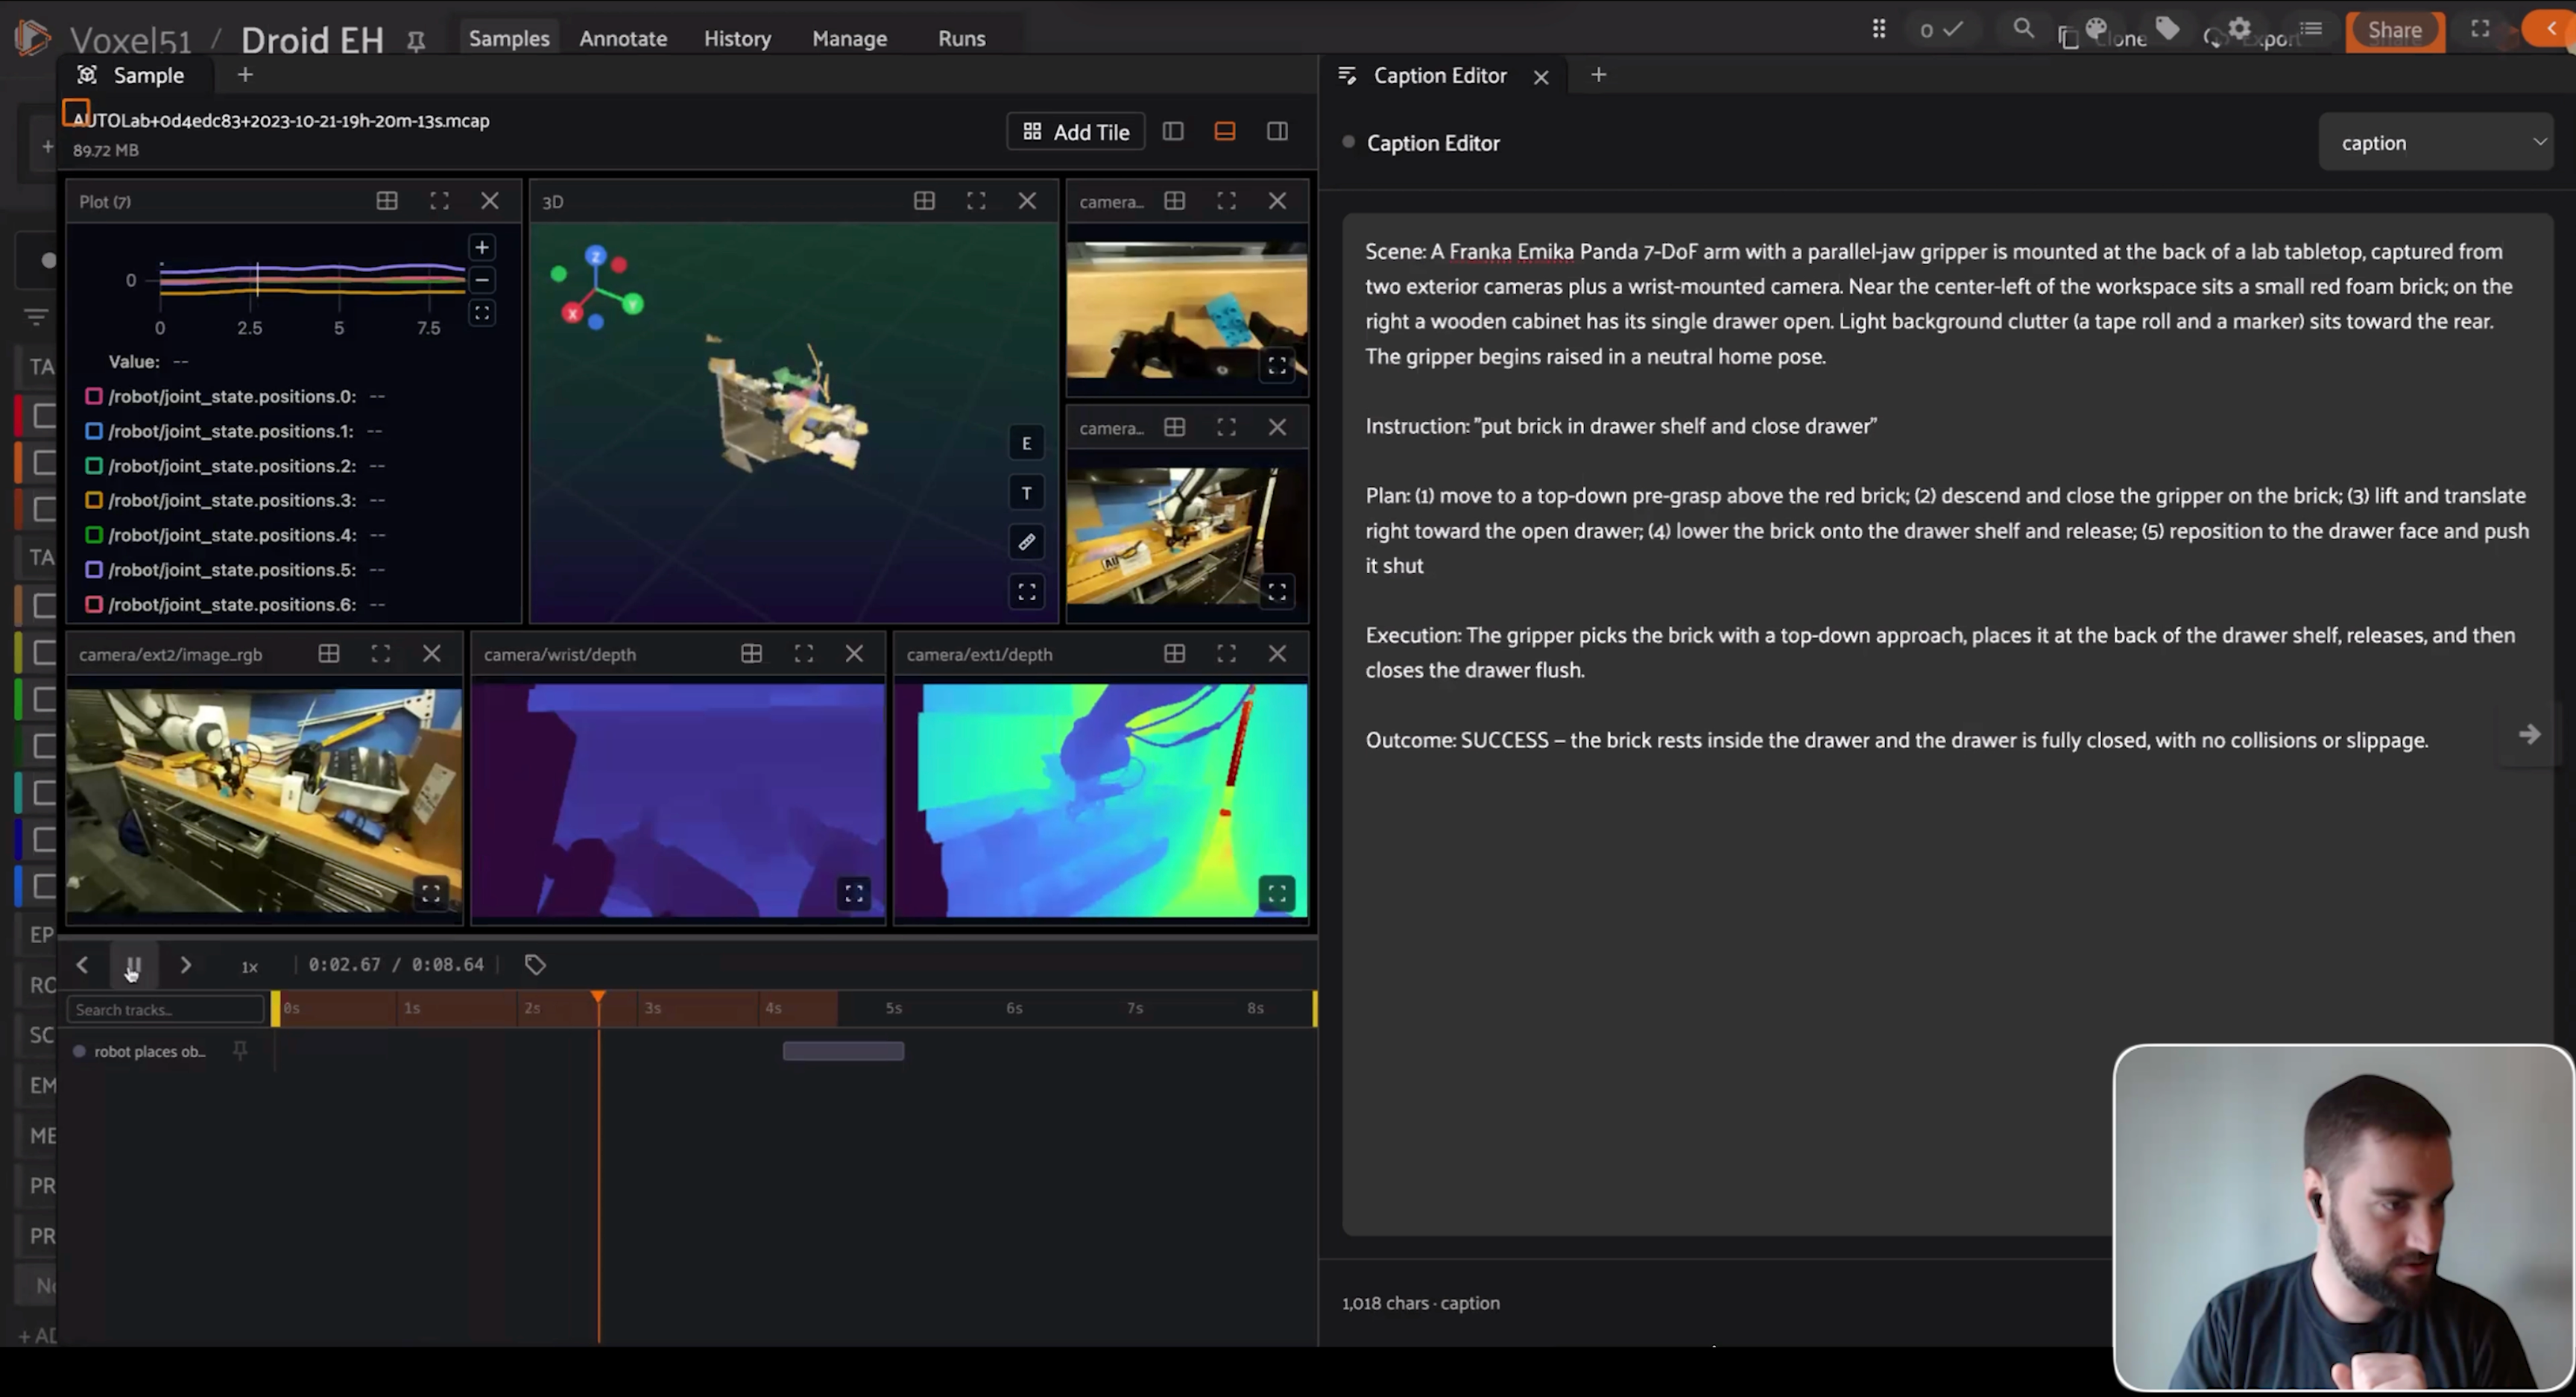Toggle joint_state.positions.5 series
2576x1397 pixels.
[94, 570]
